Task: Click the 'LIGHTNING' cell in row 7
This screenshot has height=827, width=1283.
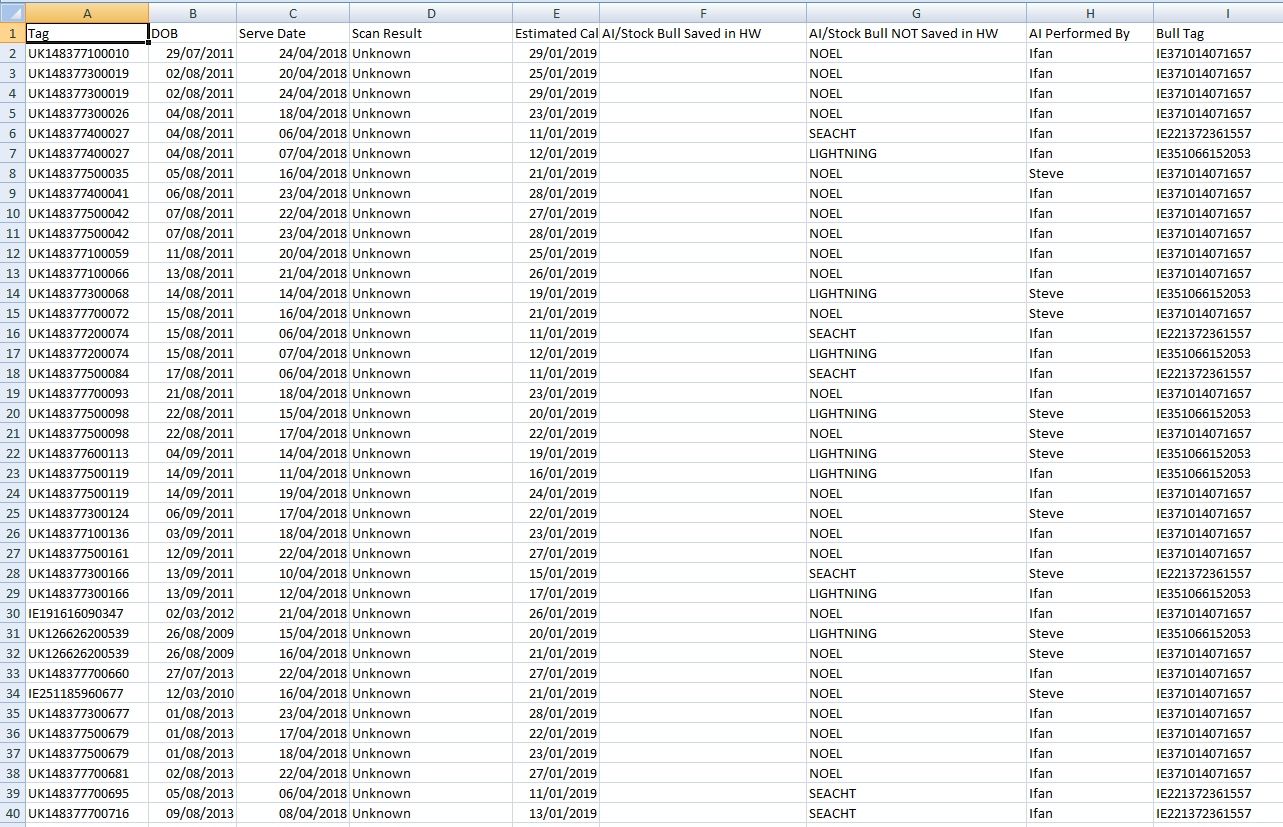Action: click(x=916, y=153)
